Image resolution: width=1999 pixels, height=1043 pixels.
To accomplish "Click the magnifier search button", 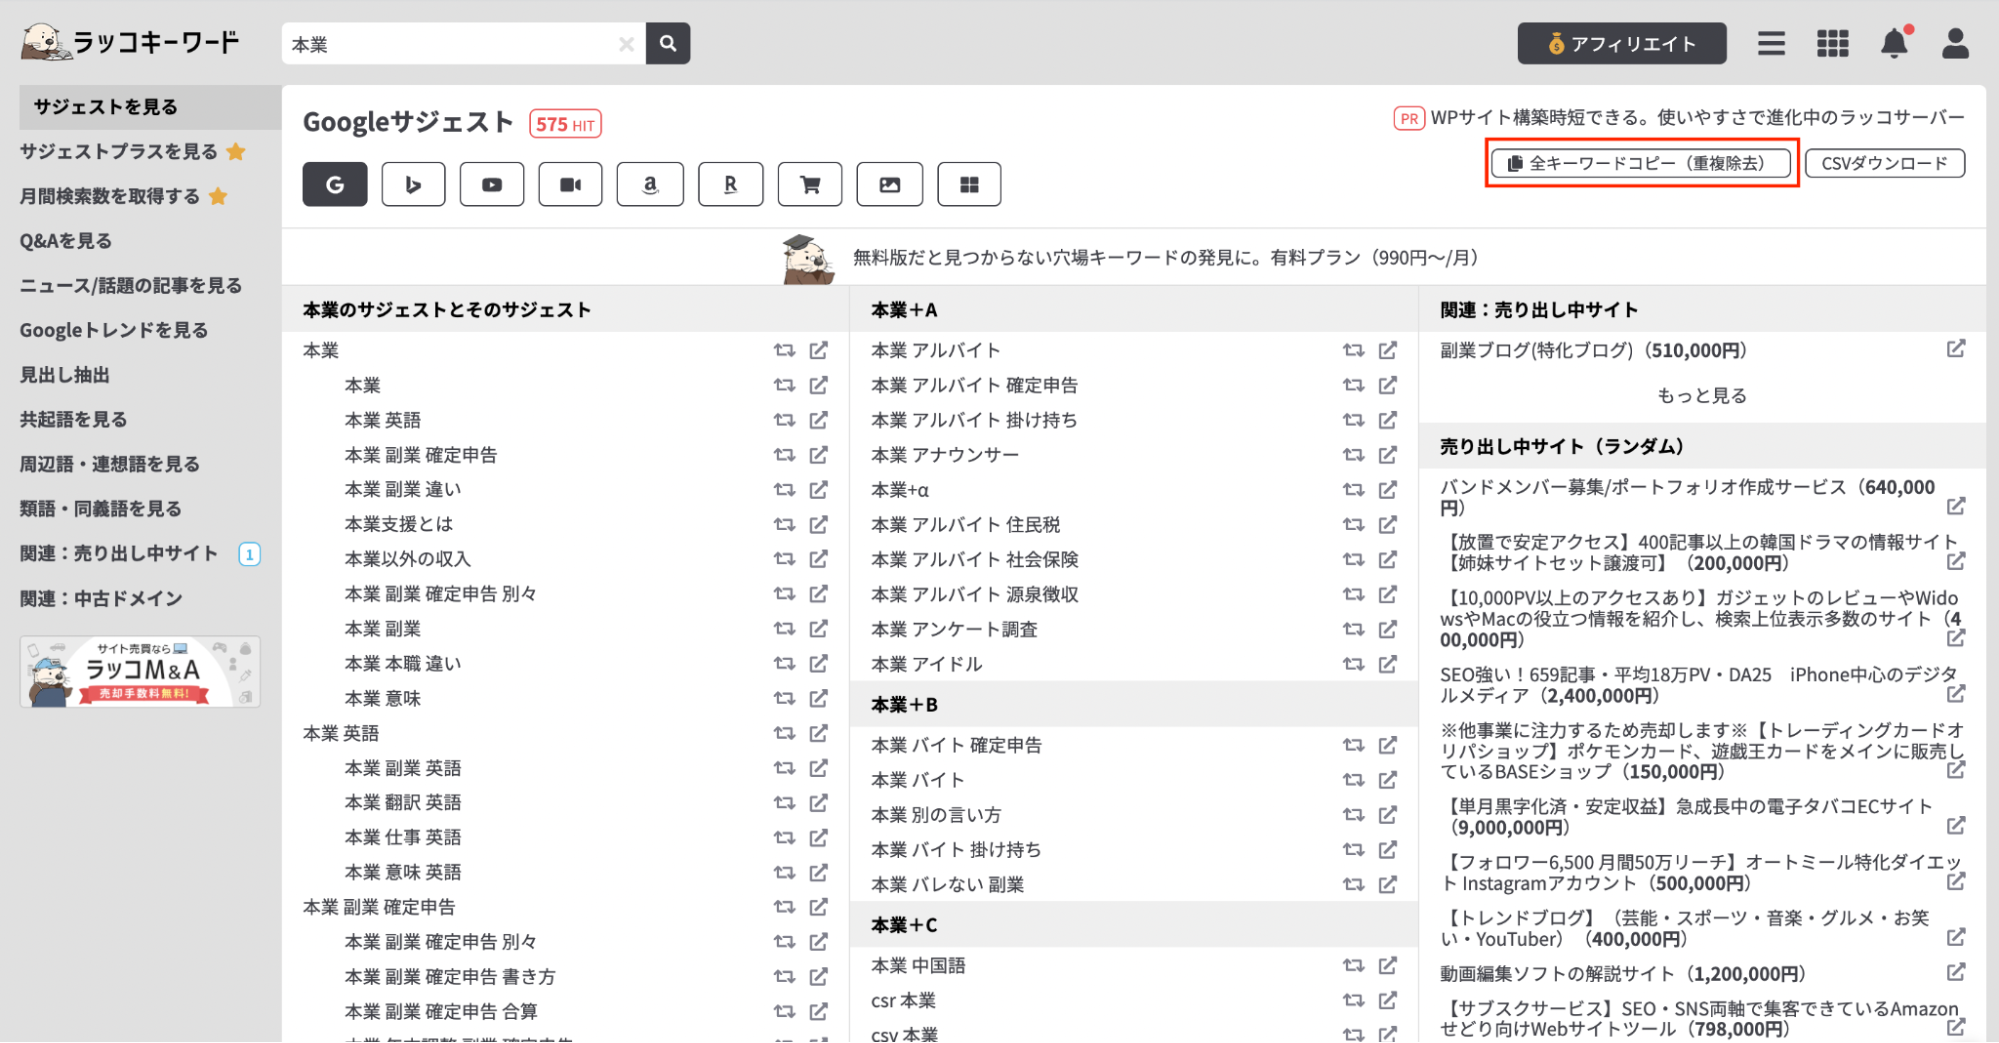I will click(x=668, y=44).
